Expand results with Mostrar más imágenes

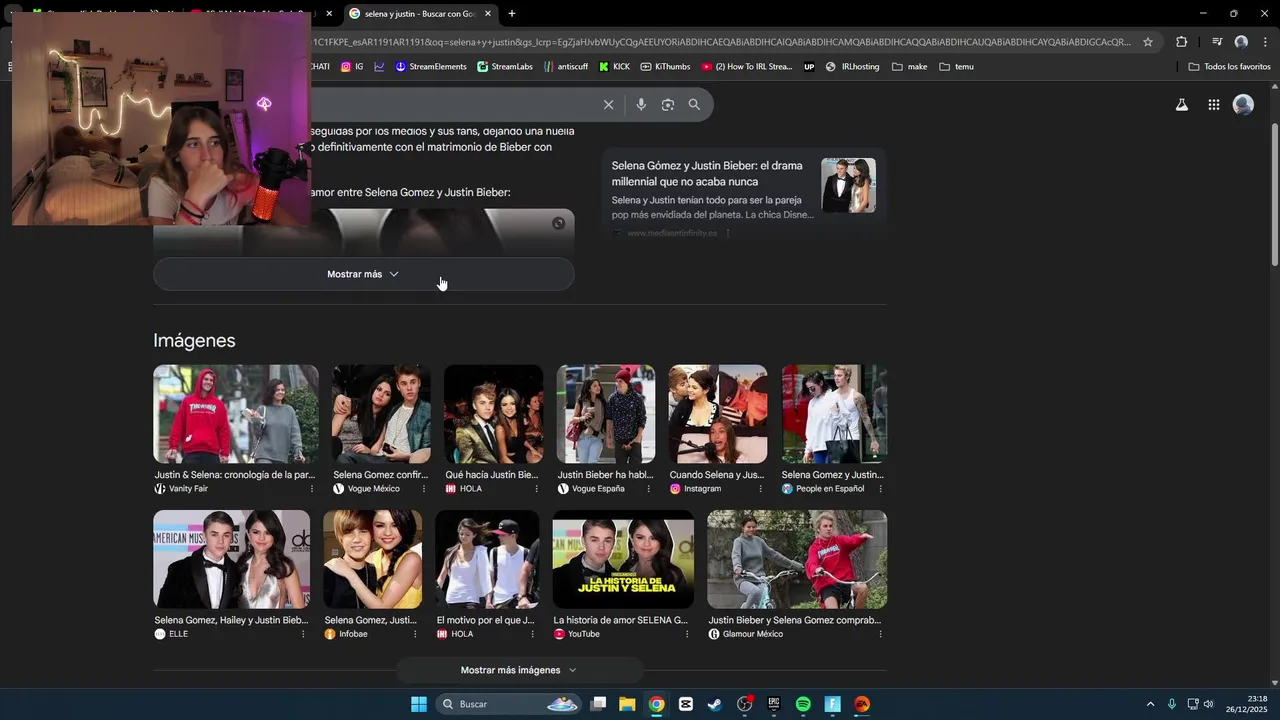click(x=519, y=670)
